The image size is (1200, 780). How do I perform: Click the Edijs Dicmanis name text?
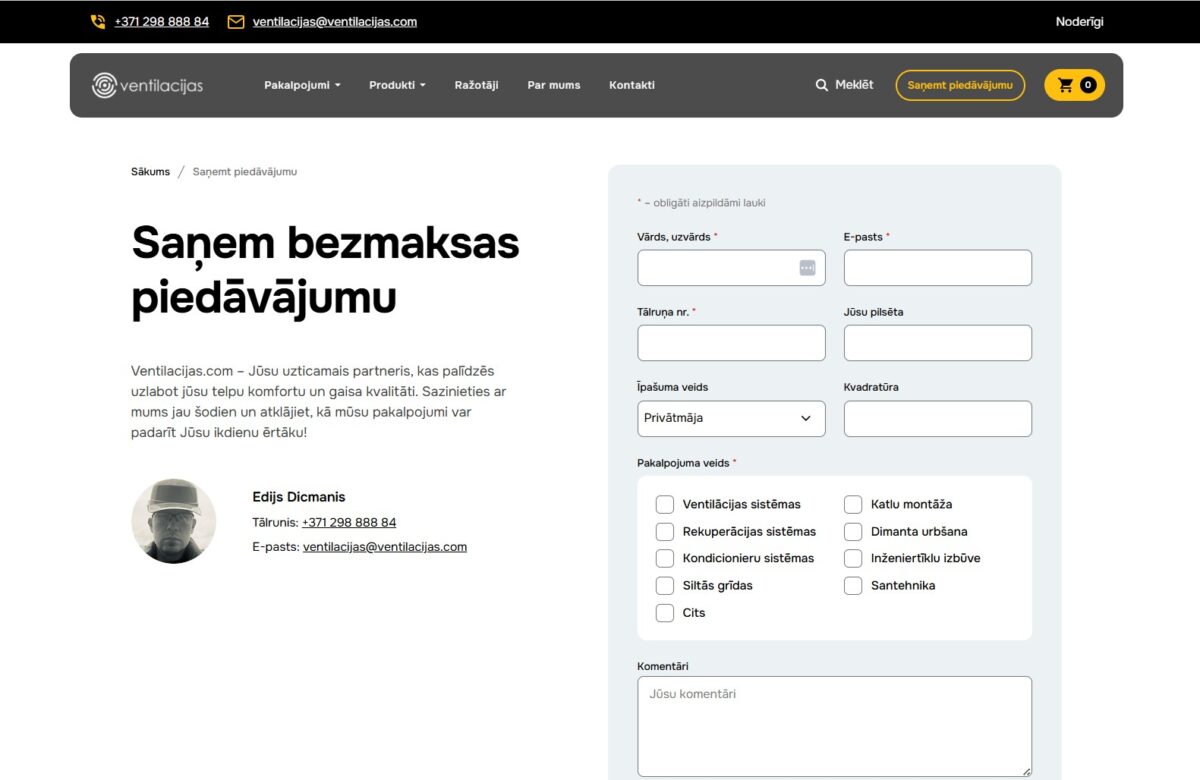[x=299, y=497]
